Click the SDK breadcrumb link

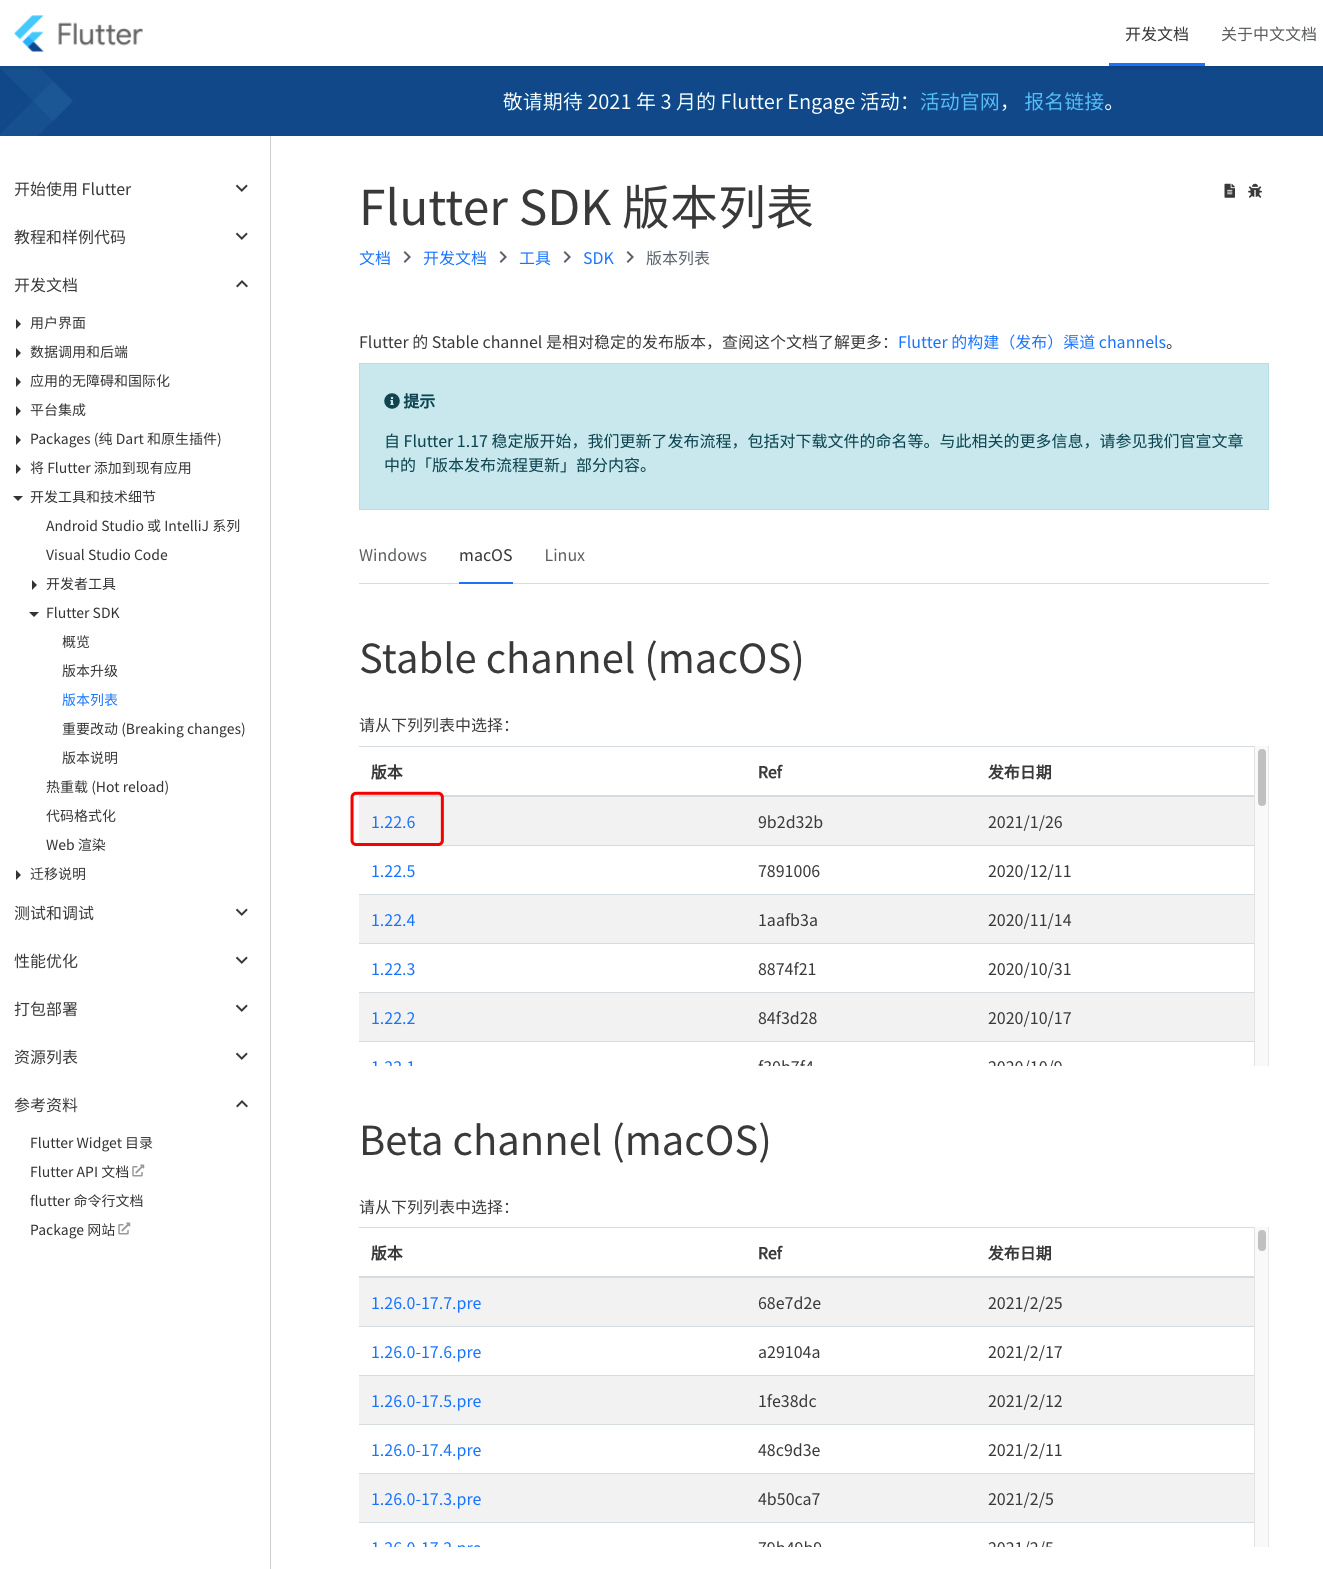point(599,258)
